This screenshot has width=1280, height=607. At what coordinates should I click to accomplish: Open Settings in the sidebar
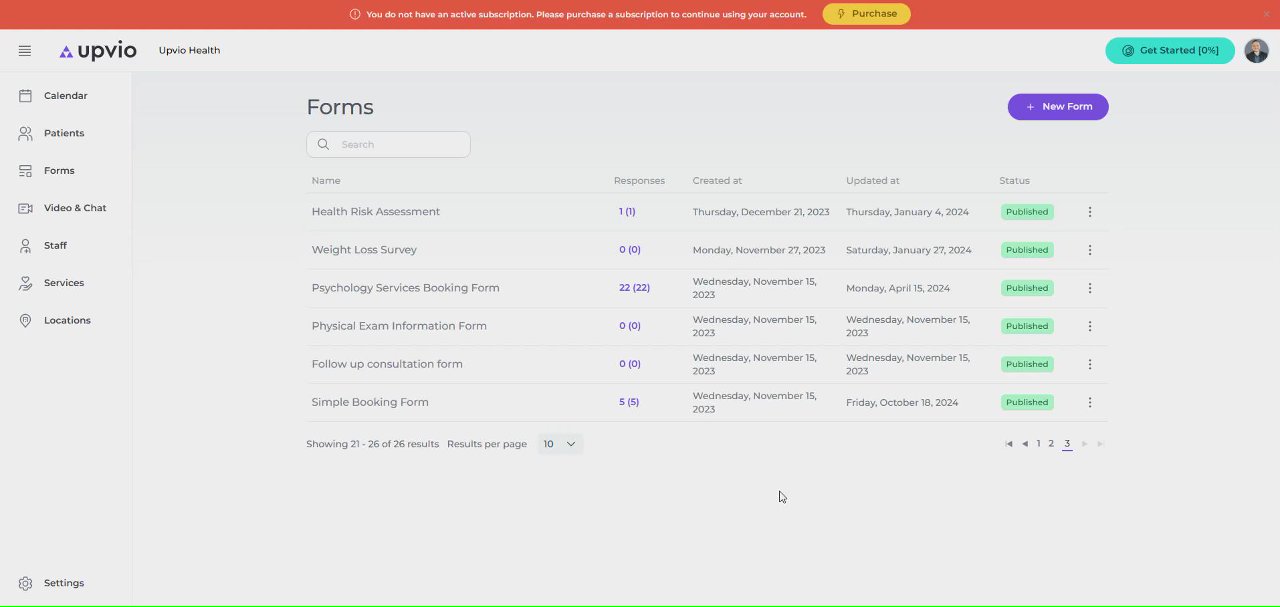pos(65,583)
